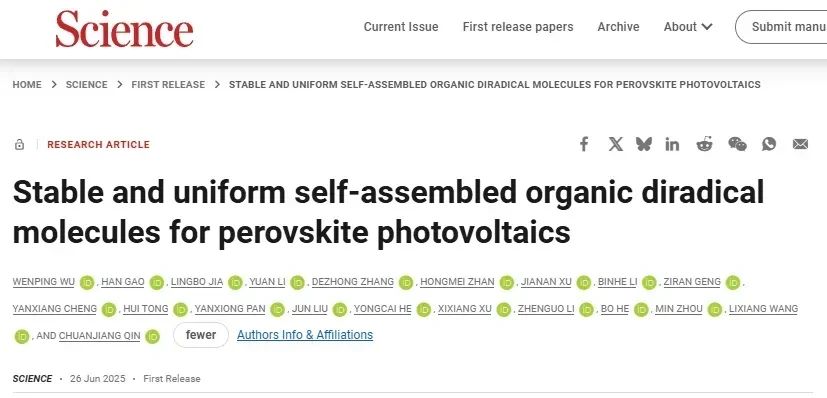Share on Reddit icon
The height and width of the screenshot is (398, 827).
704,144
